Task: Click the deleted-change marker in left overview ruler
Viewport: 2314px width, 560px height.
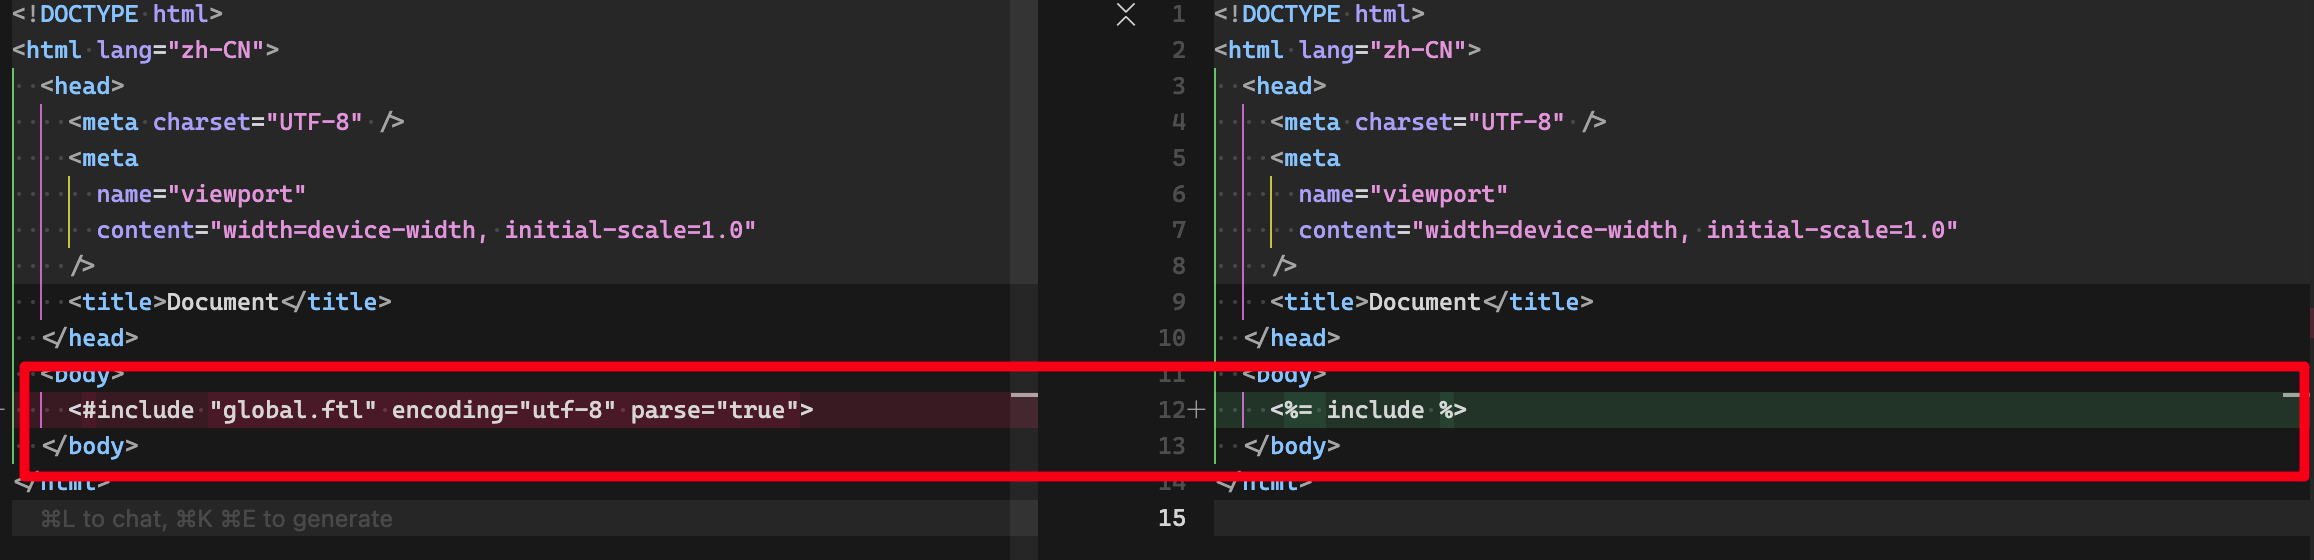Action: 1024,396
